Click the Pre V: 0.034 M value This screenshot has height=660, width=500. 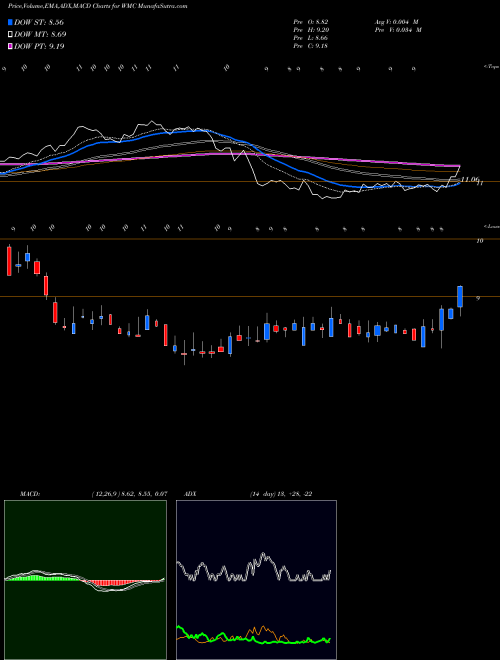(398, 30)
